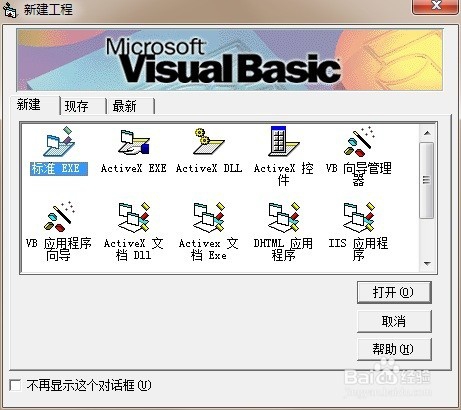Viewport: 461px width, 410px height.
Task: Click the IIS 应用程序 label text
Action: [x=359, y=249]
